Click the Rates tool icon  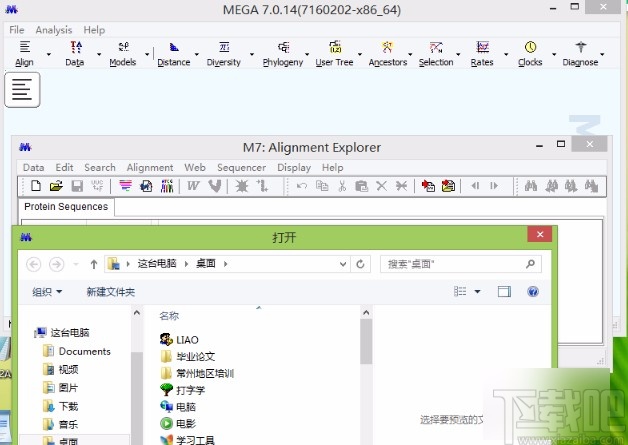(x=482, y=53)
